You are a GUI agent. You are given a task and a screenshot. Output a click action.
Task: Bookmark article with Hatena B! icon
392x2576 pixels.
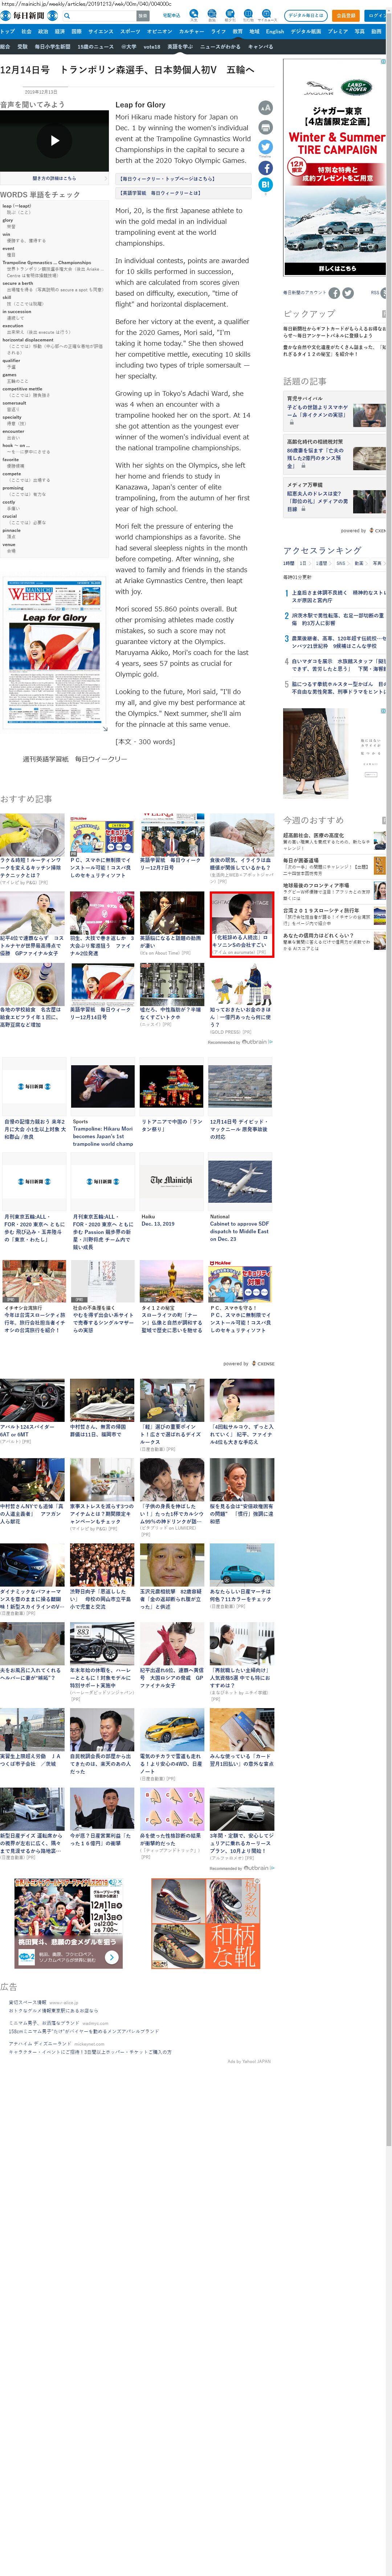[265, 185]
